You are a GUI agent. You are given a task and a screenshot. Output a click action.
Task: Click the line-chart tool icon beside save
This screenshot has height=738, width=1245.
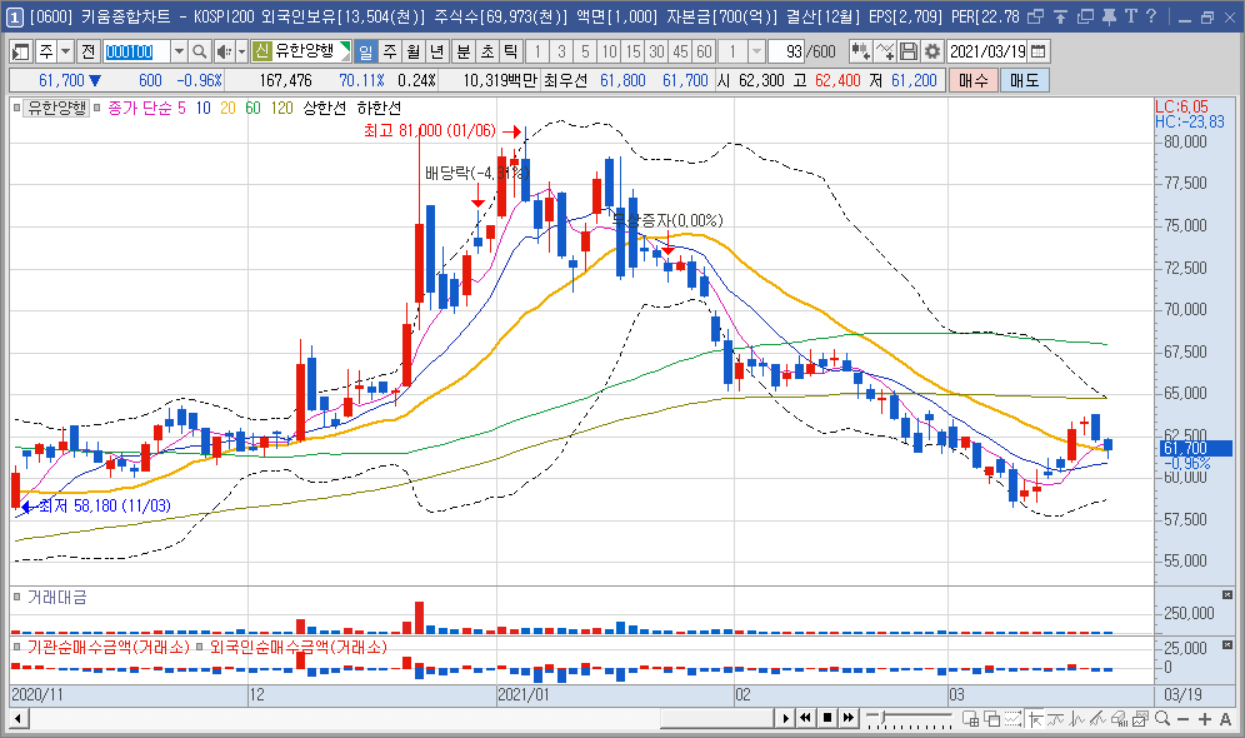[884, 51]
